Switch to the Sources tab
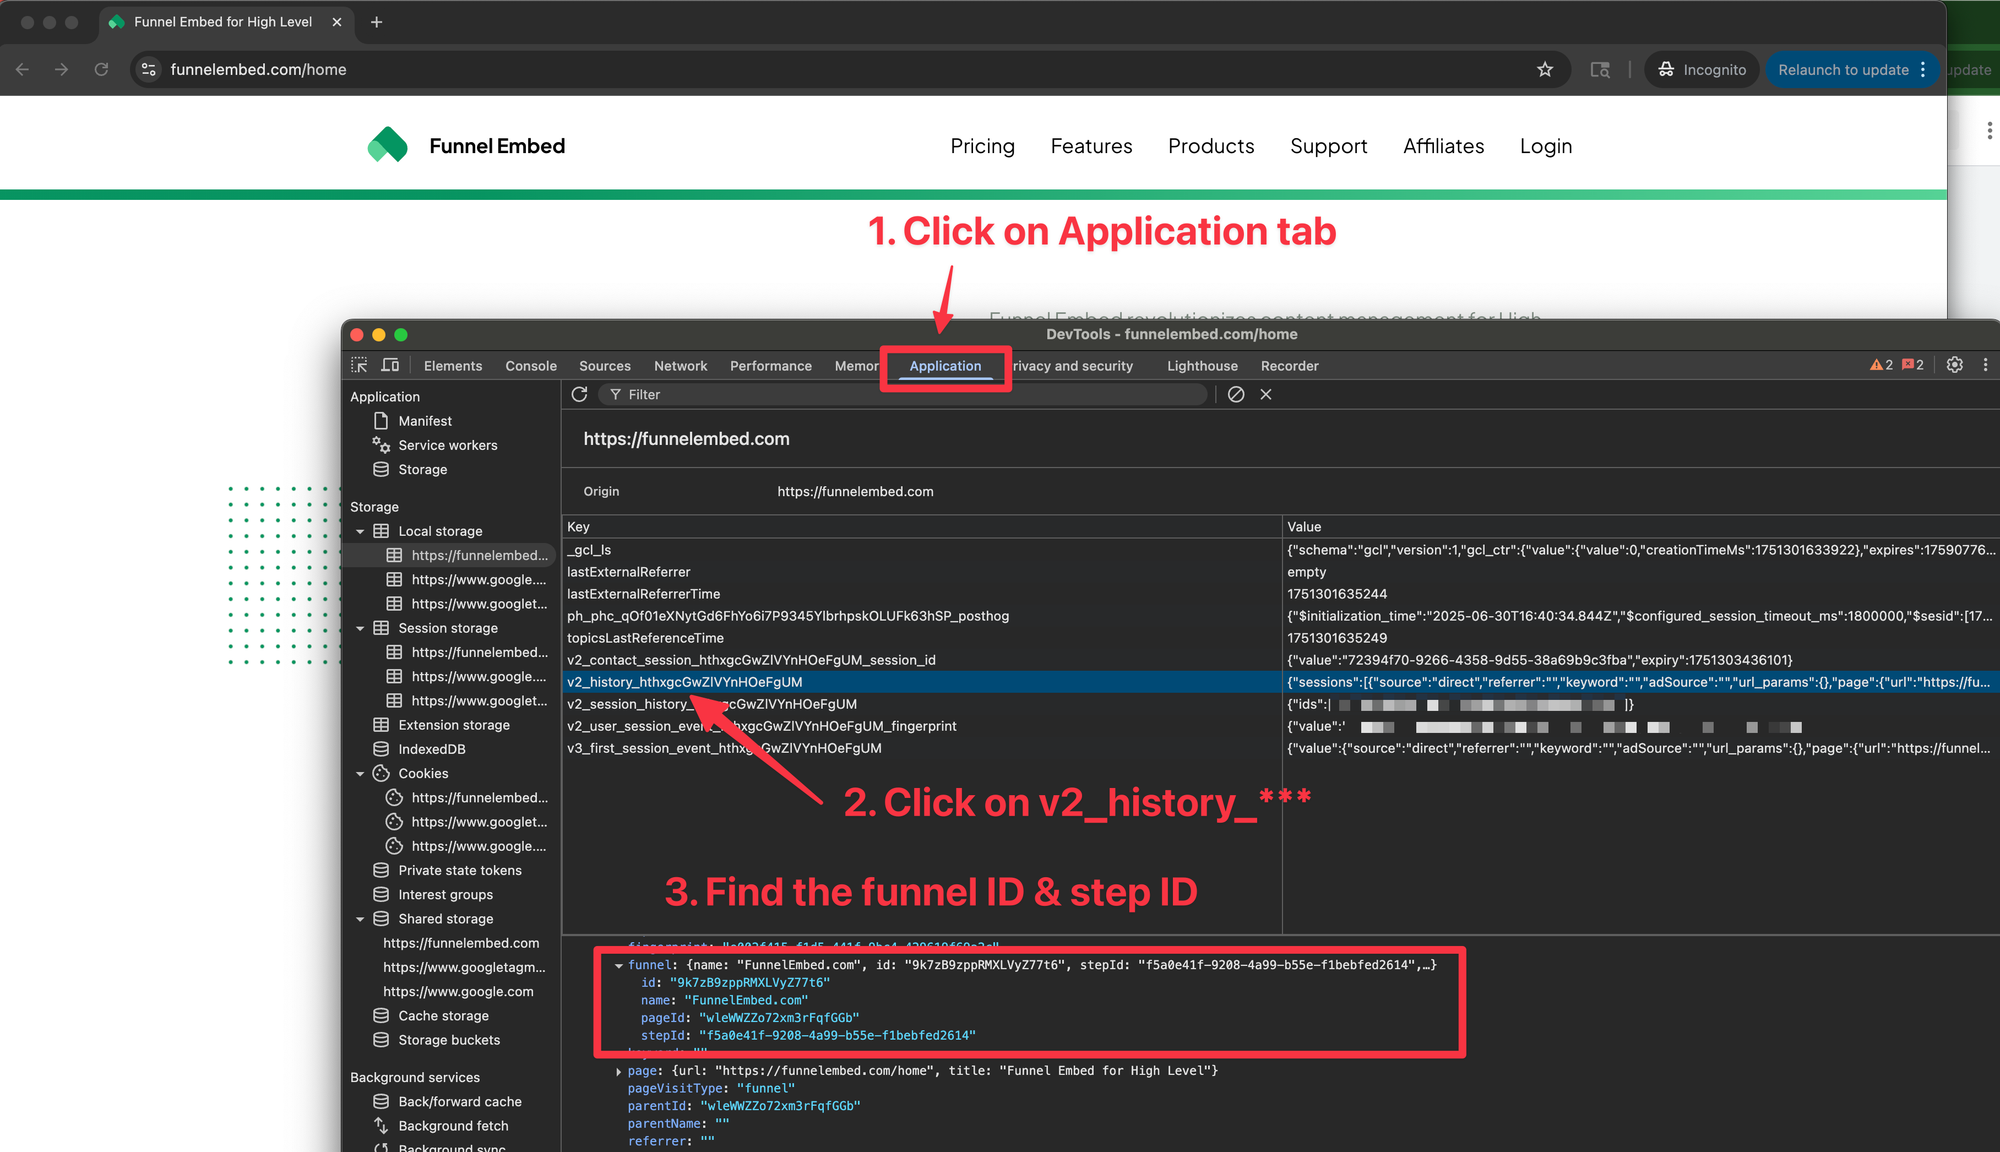Viewport: 2000px width, 1152px height. [x=605, y=365]
